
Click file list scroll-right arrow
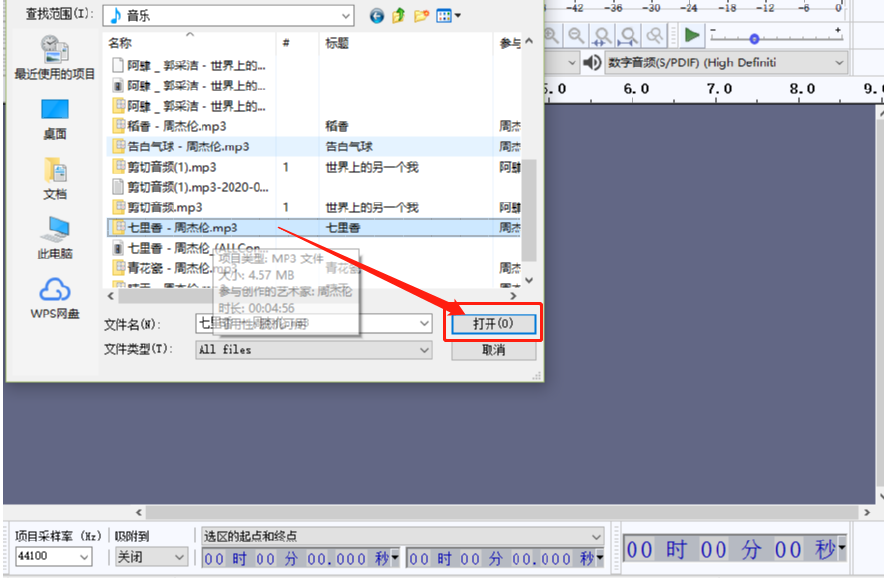(x=513, y=296)
